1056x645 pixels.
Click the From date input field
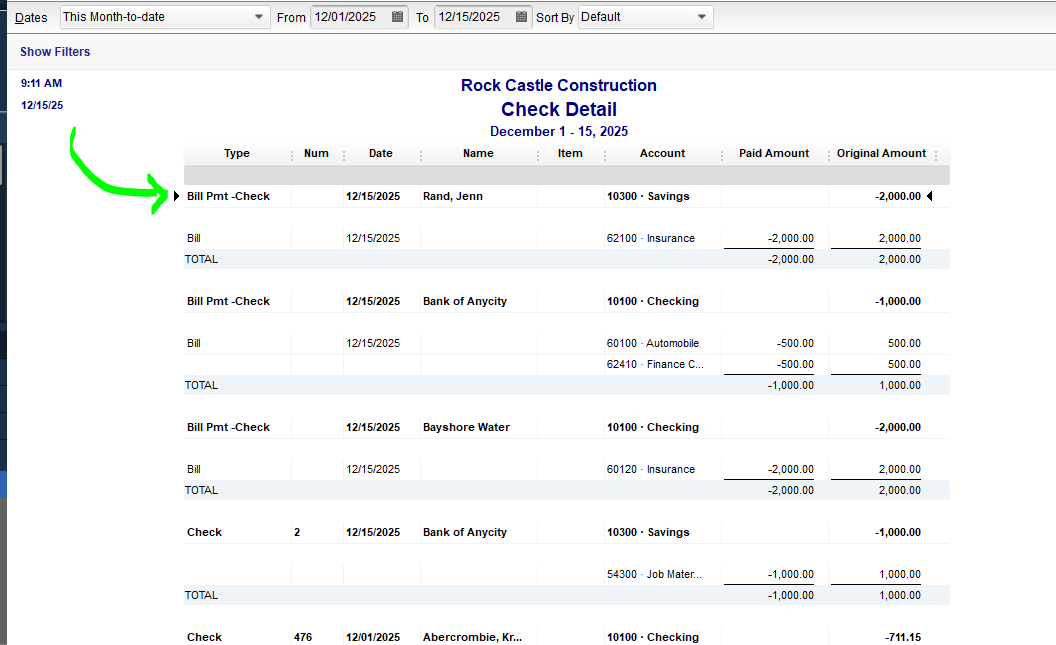(348, 17)
